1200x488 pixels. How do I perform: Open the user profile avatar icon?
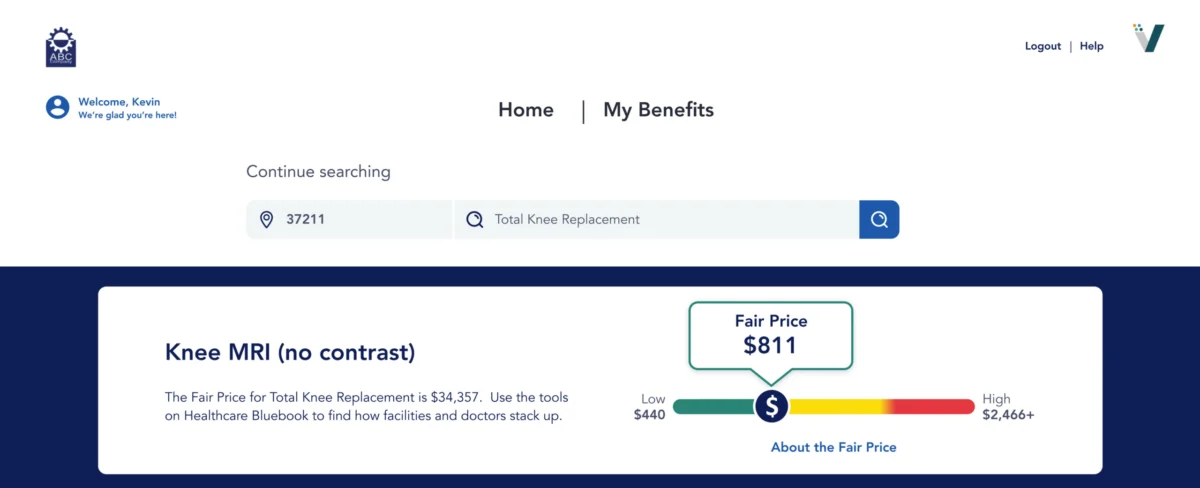click(x=58, y=107)
